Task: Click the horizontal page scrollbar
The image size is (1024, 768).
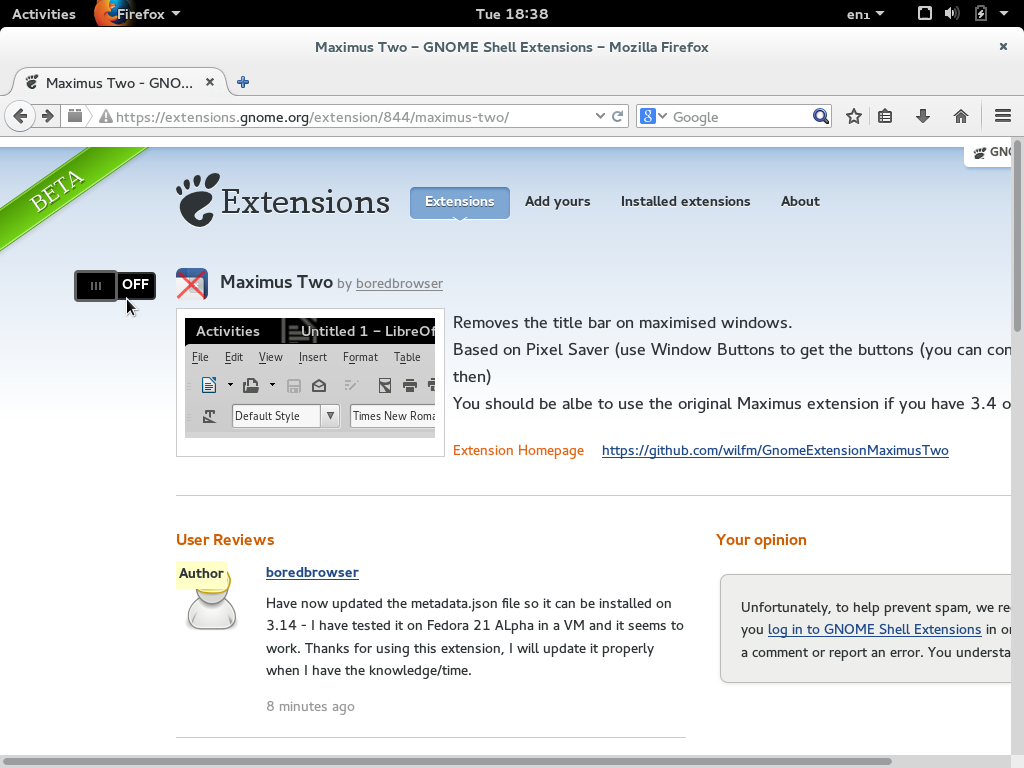Action: point(447,761)
